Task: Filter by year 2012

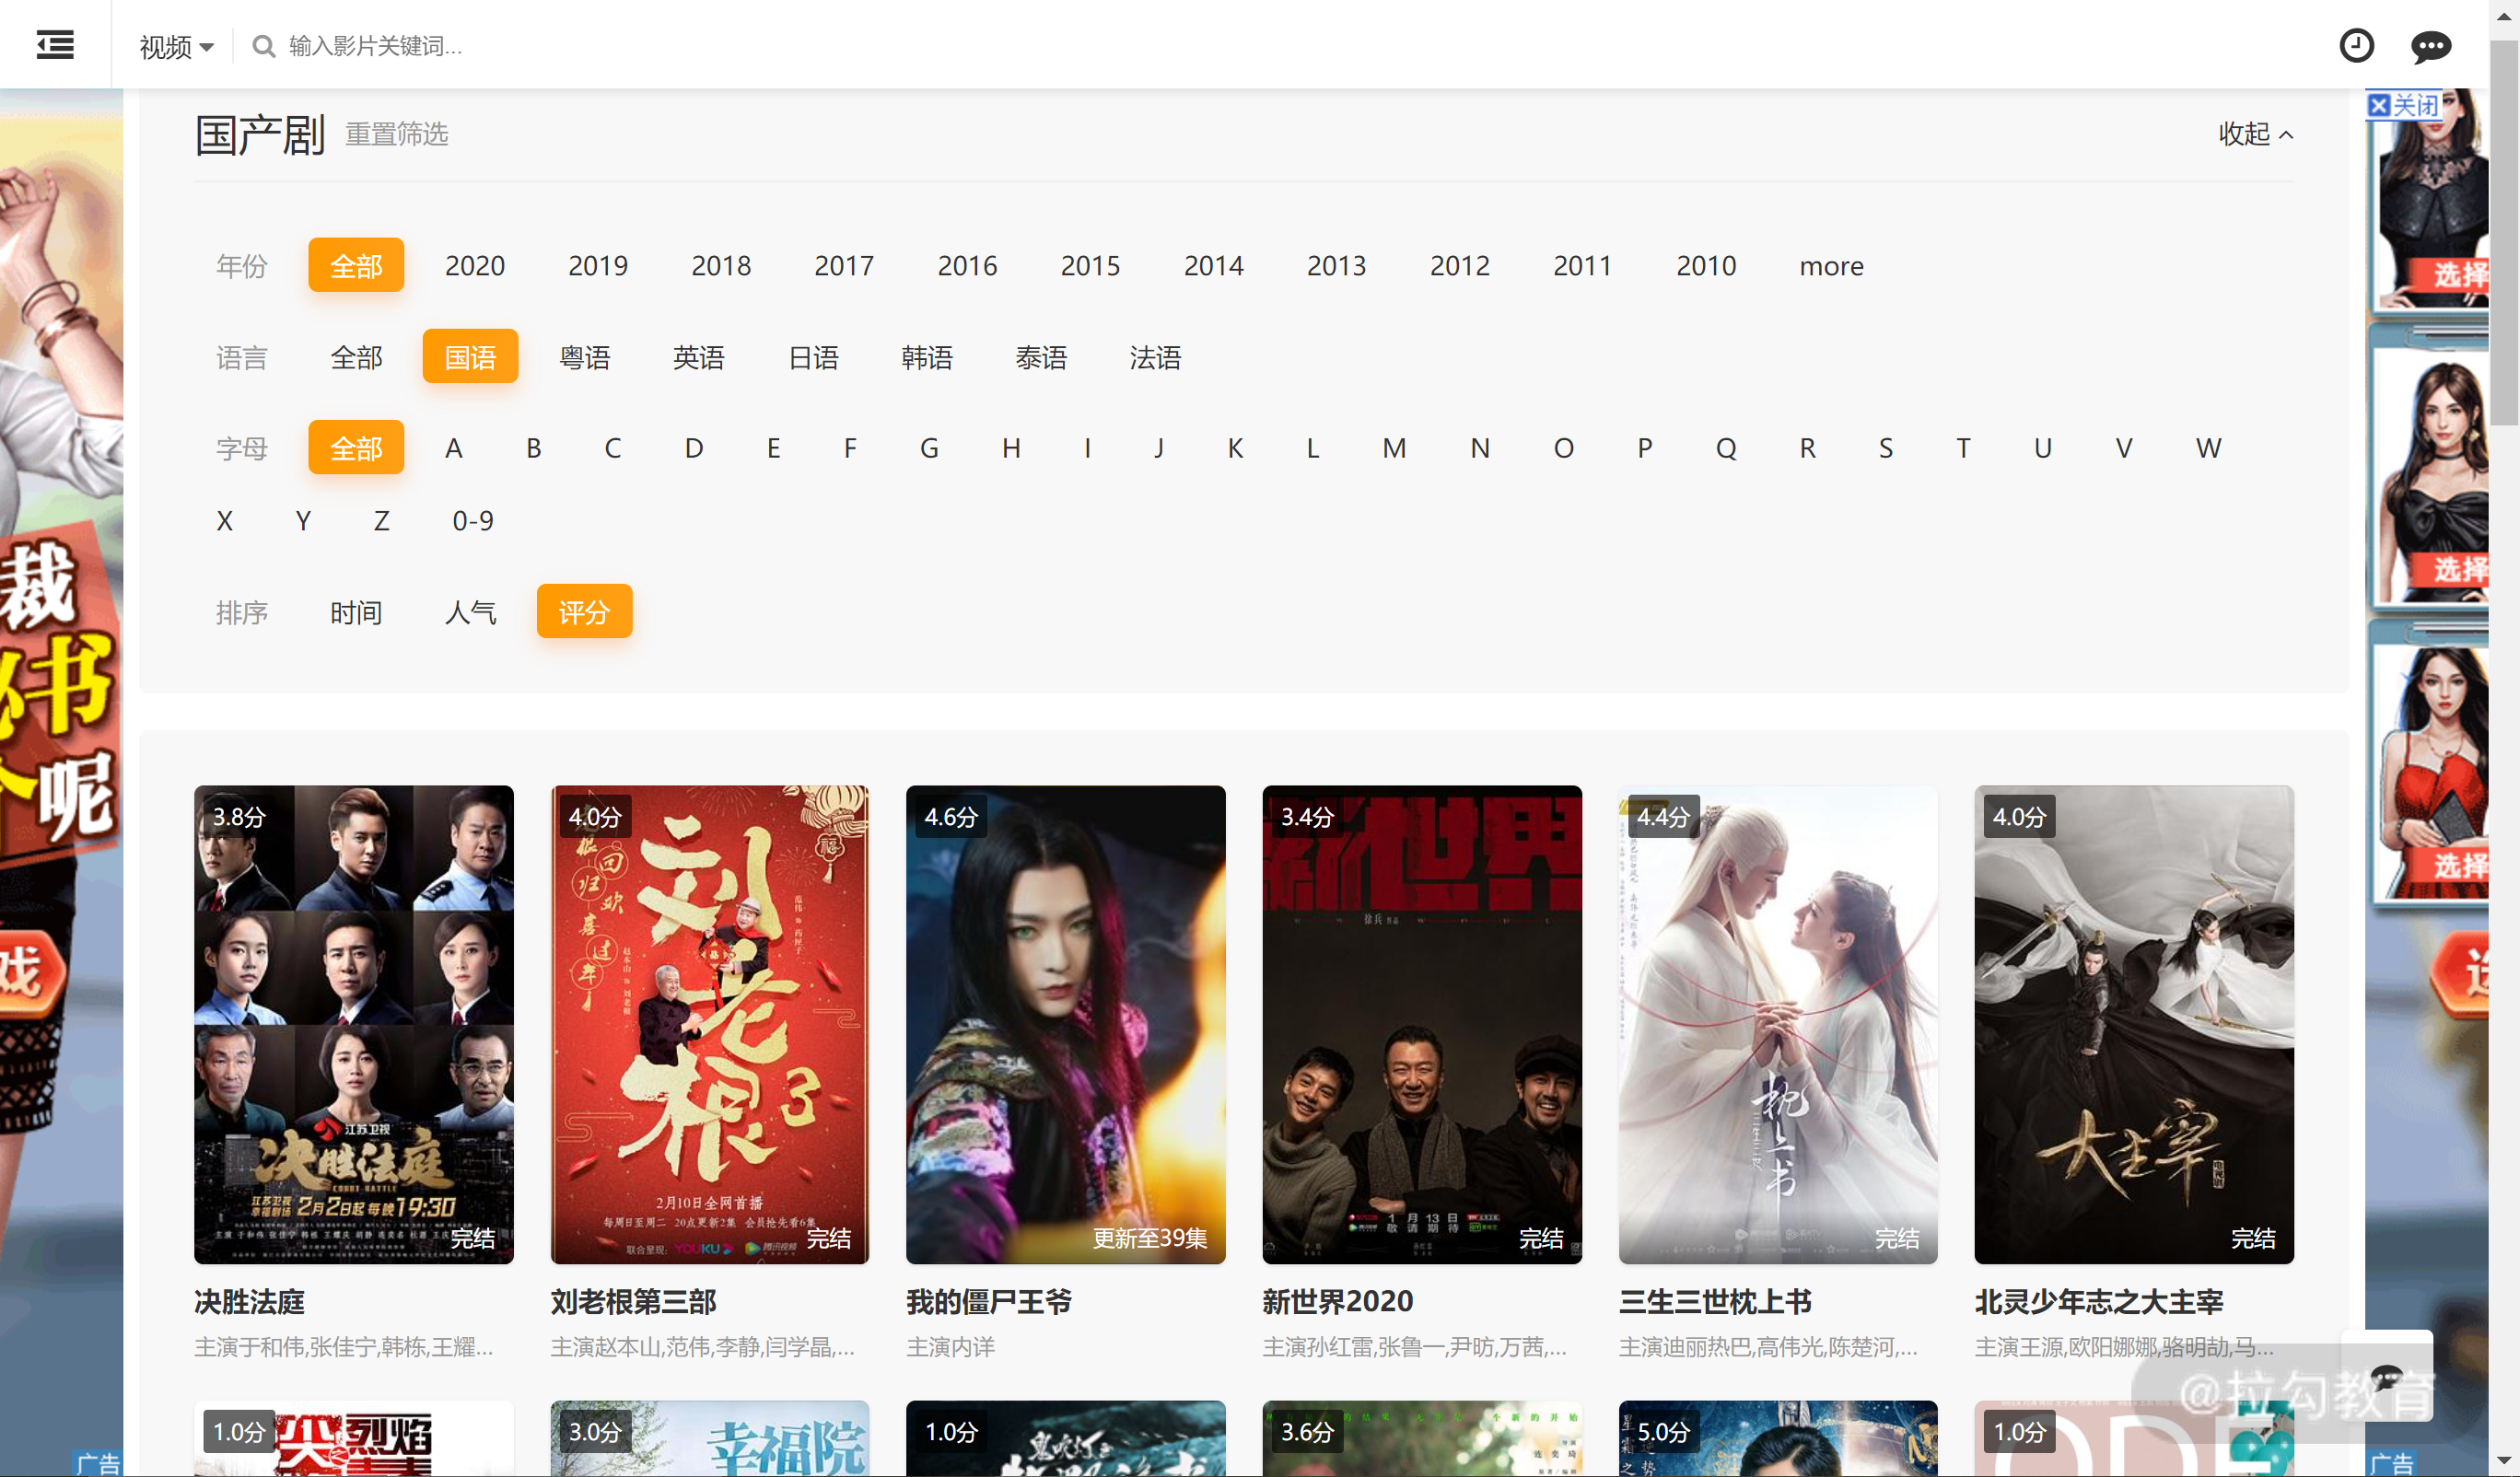Action: click(1460, 265)
